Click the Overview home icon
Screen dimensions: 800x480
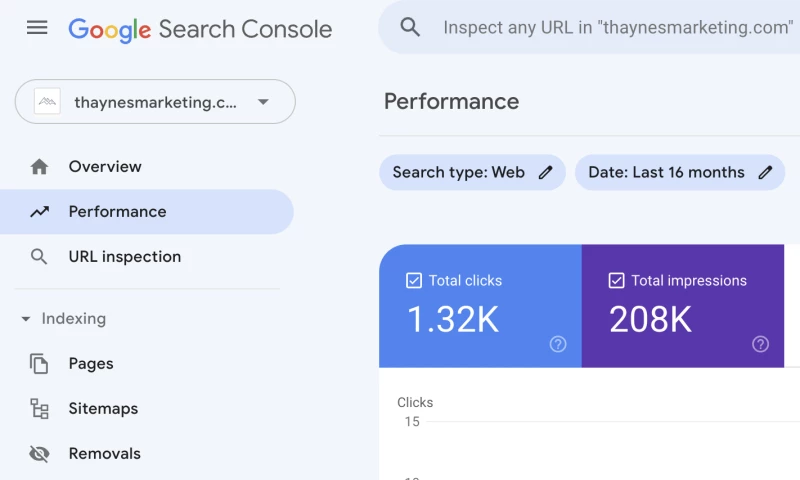pos(39,167)
